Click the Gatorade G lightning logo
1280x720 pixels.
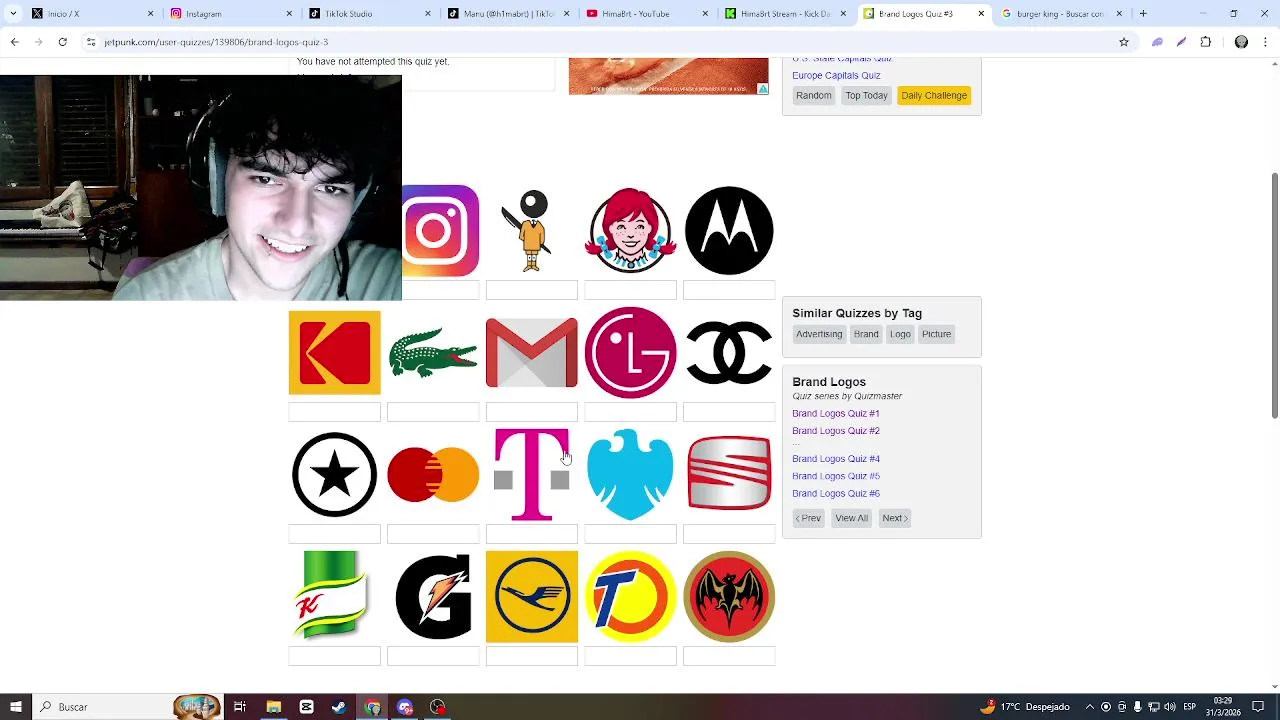tap(433, 597)
